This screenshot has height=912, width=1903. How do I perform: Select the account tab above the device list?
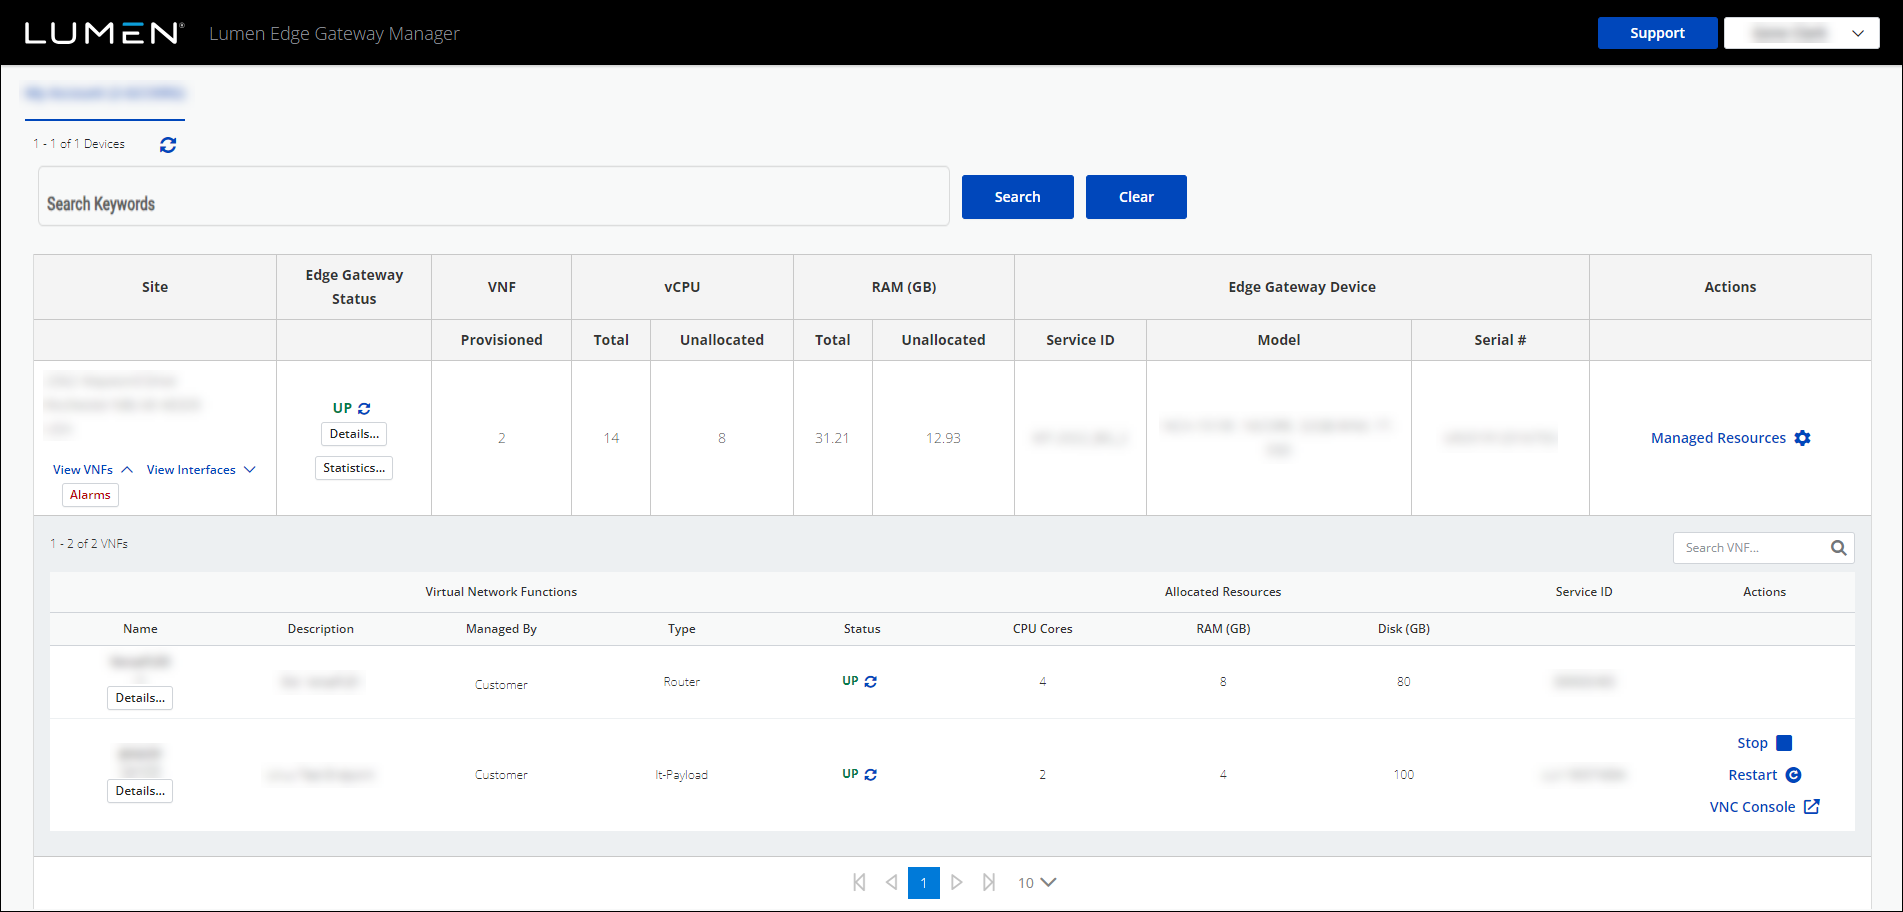click(104, 92)
